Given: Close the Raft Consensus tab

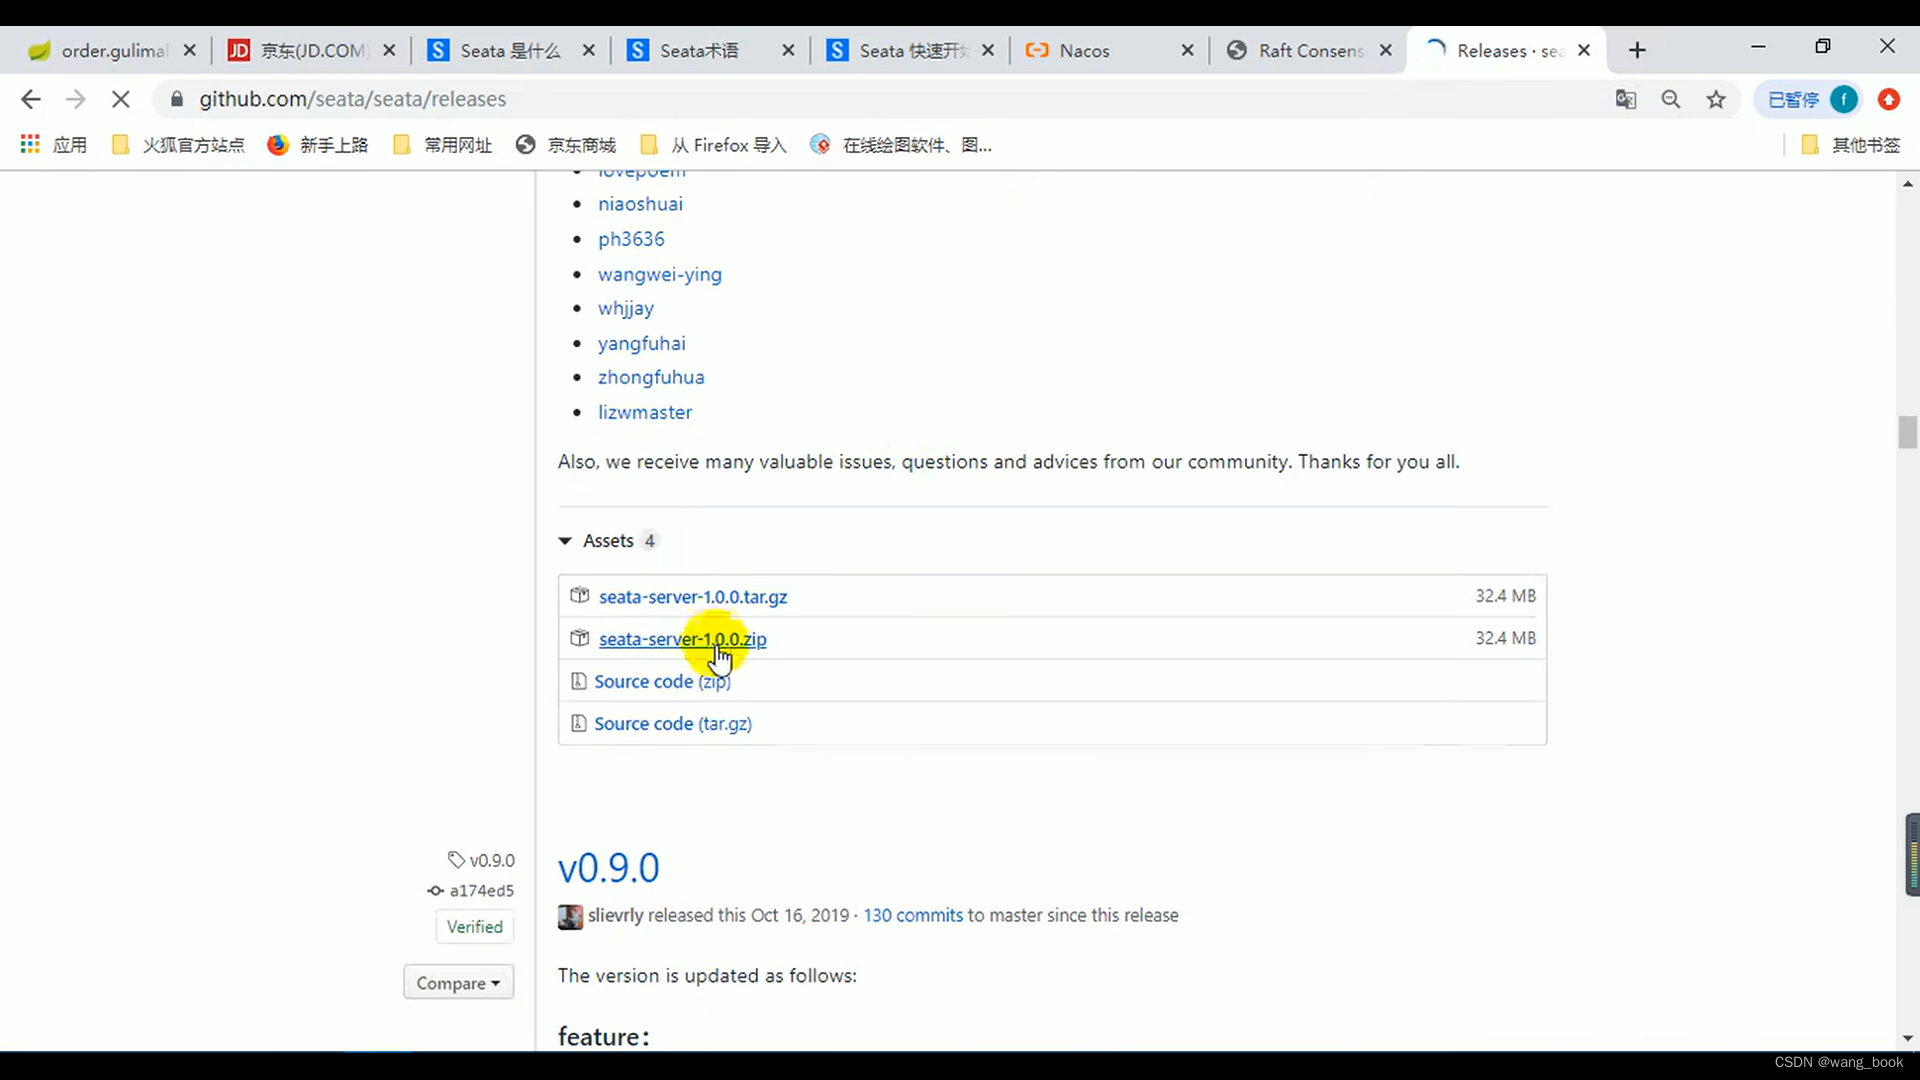Looking at the screenshot, I should click(x=1385, y=50).
